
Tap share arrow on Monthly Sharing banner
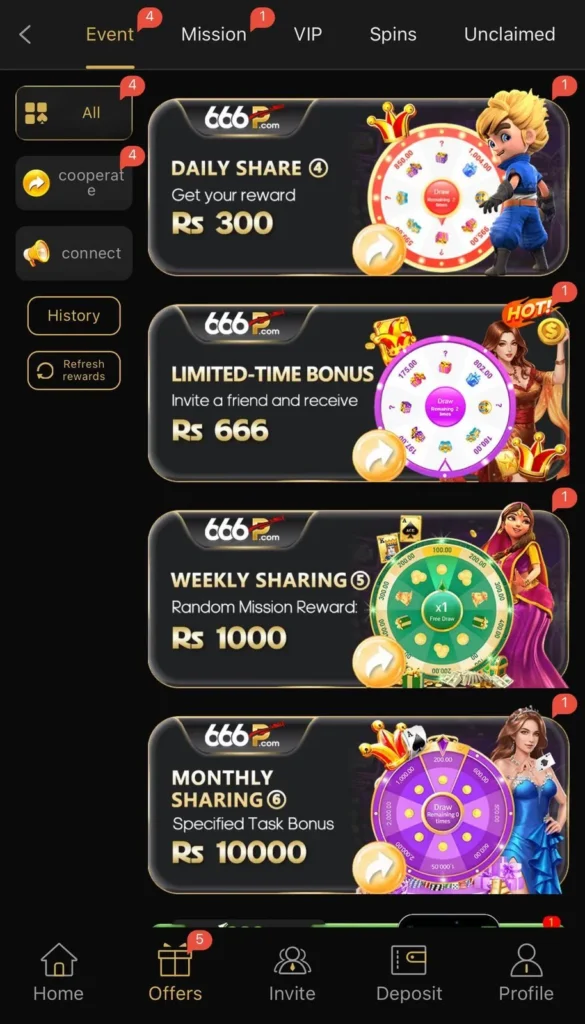pyautogui.click(x=379, y=869)
